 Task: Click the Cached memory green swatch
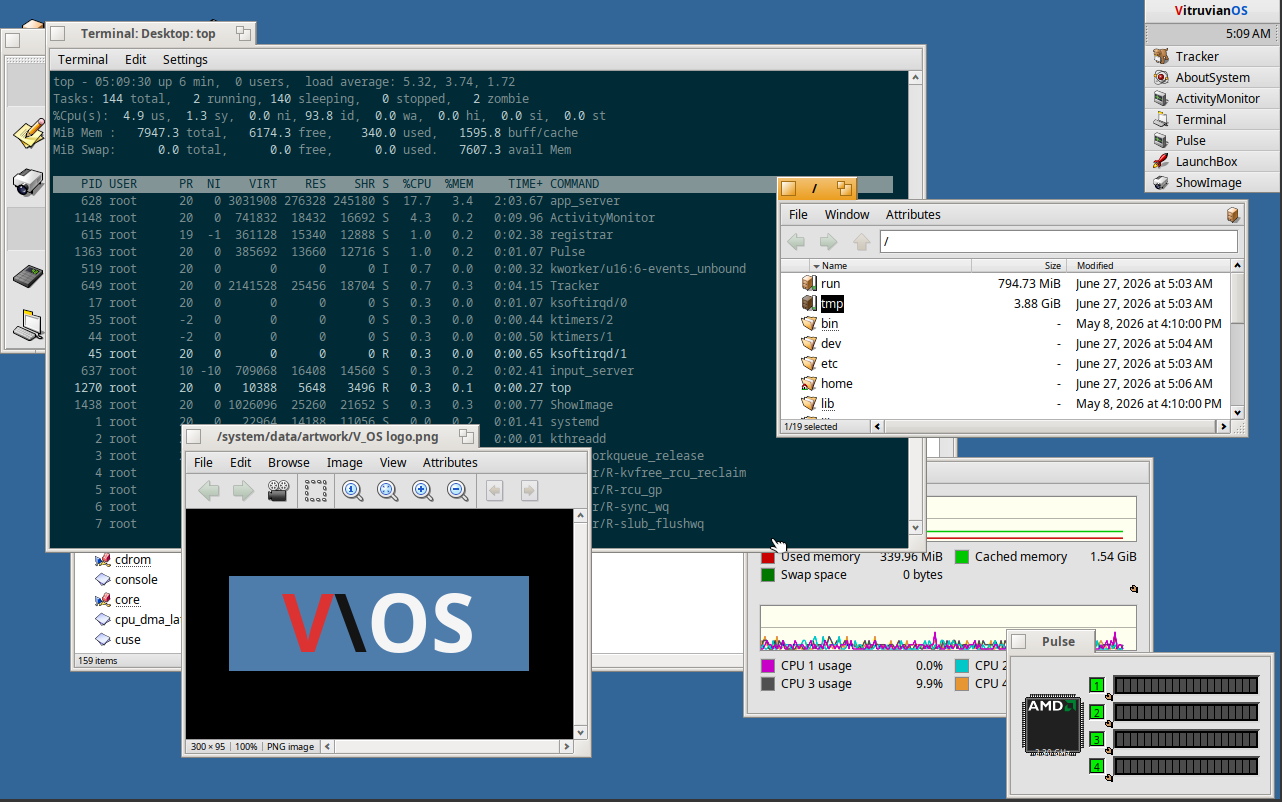[x=962, y=557]
